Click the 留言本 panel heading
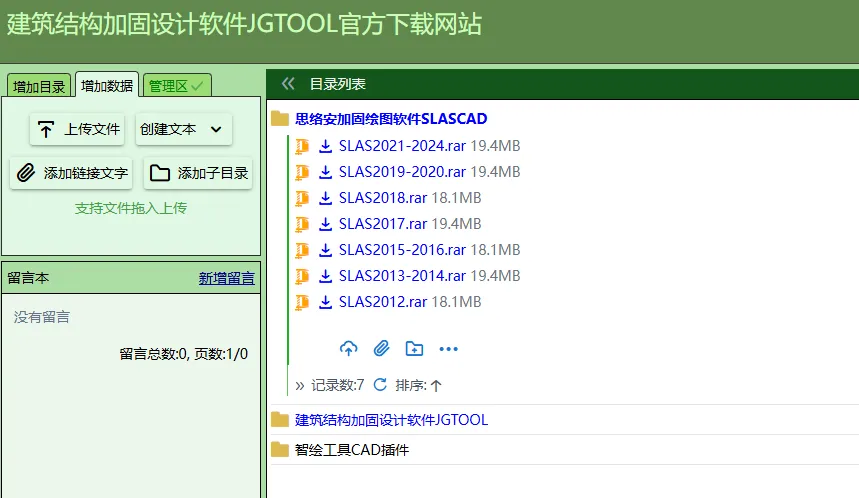This screenshot has height=498, width=859. pos(28,278)
